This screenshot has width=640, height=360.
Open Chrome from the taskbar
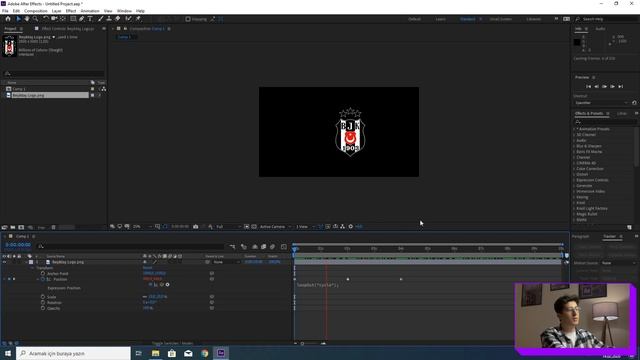204,353
